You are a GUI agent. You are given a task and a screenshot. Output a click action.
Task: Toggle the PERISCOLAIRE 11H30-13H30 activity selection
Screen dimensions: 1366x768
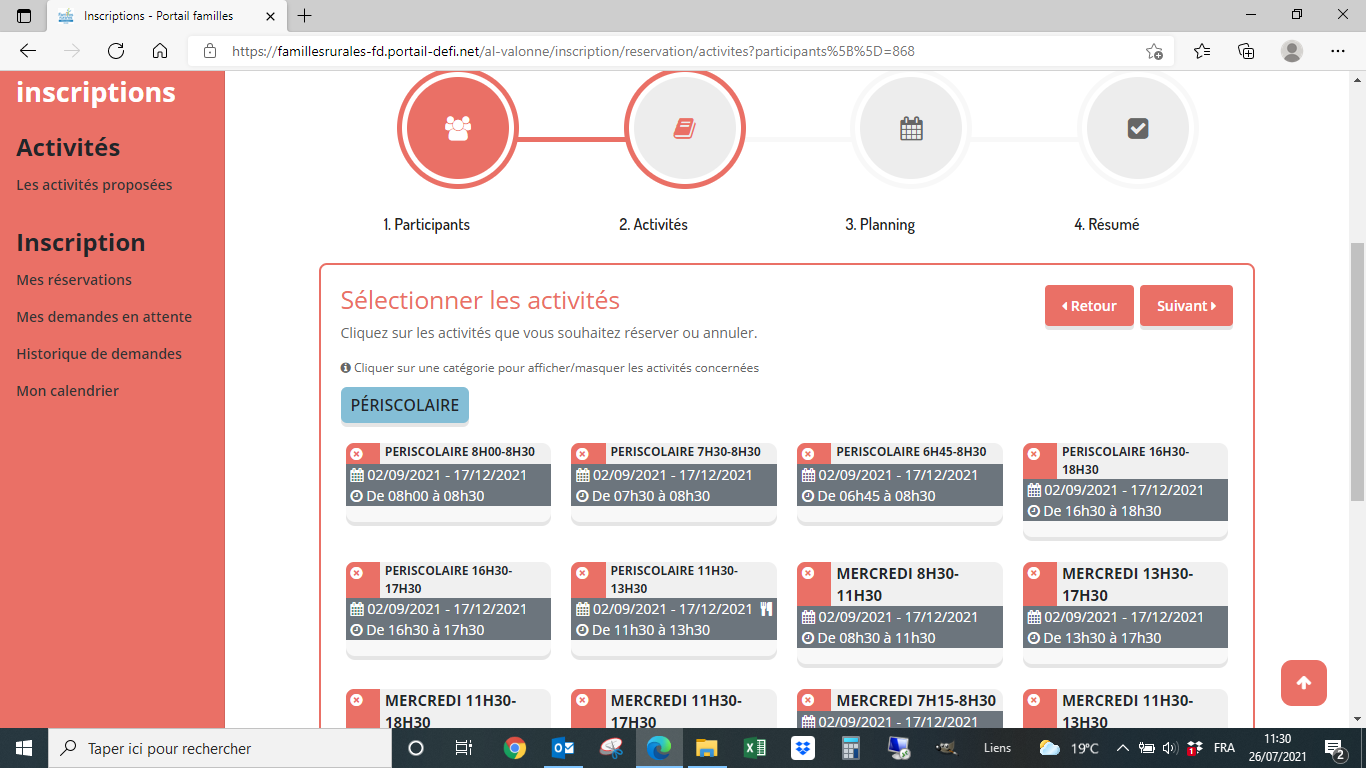click(x=582, y=573)
